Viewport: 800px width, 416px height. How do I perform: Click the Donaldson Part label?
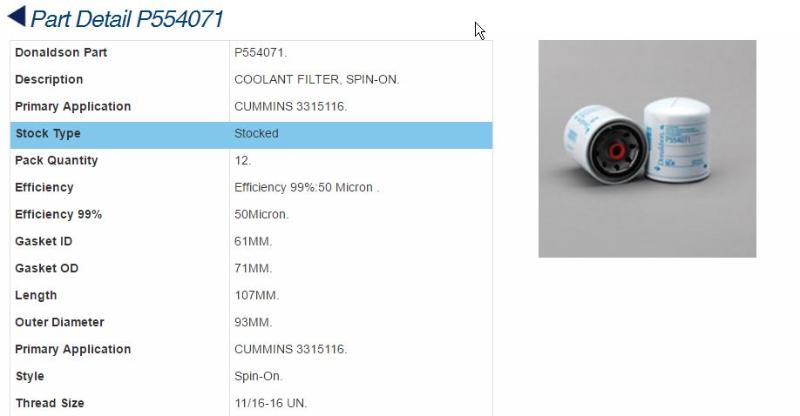click(x=61, y=53)
